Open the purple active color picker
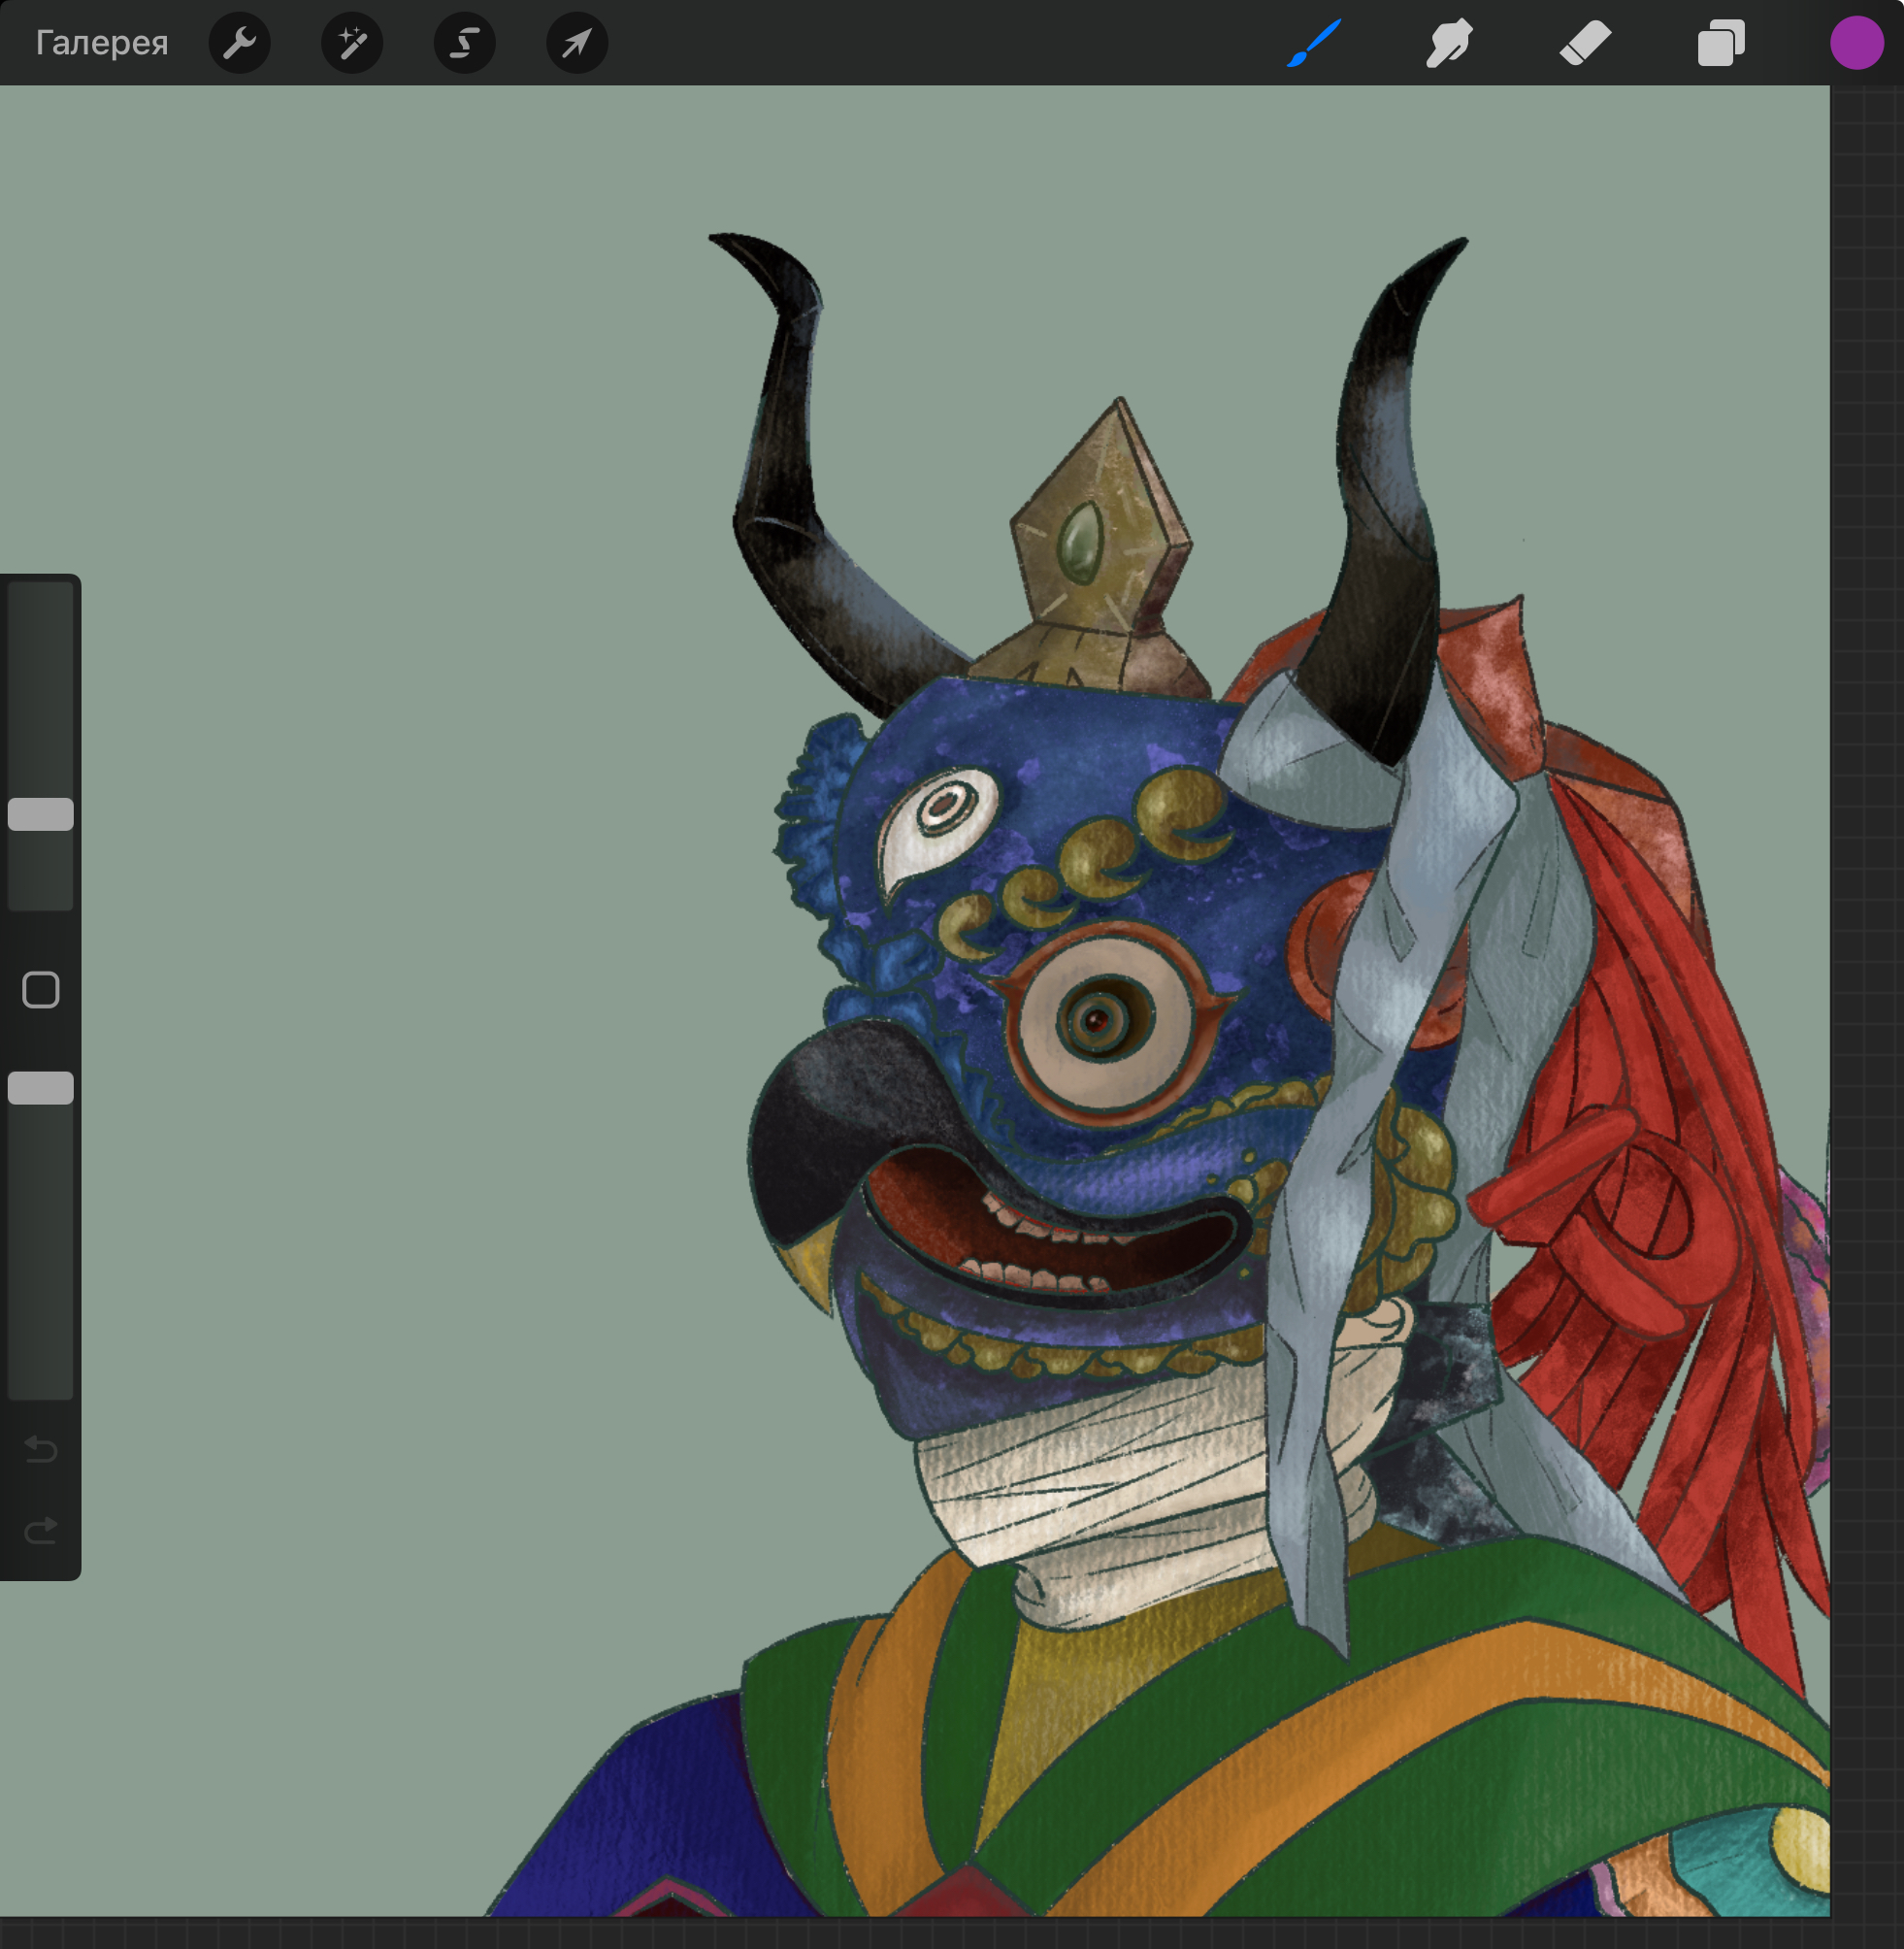Image resolution: width=1904 pixels, height=1949 pixels. point(1856,43)
